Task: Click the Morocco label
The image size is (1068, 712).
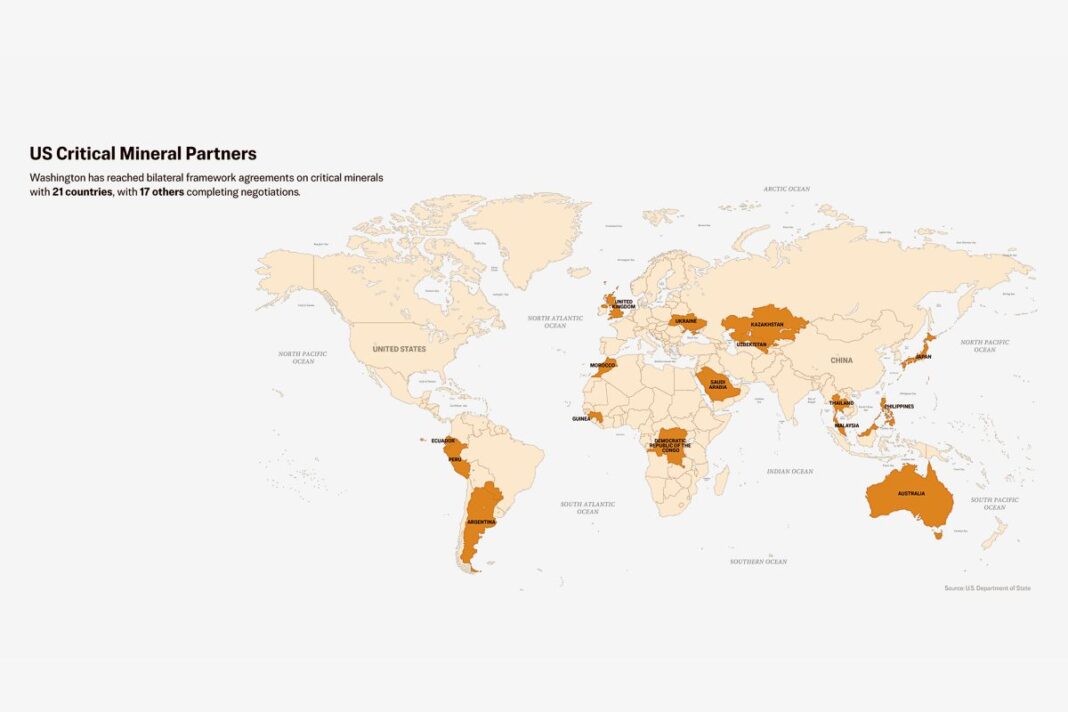Action: tap(603, 366)
